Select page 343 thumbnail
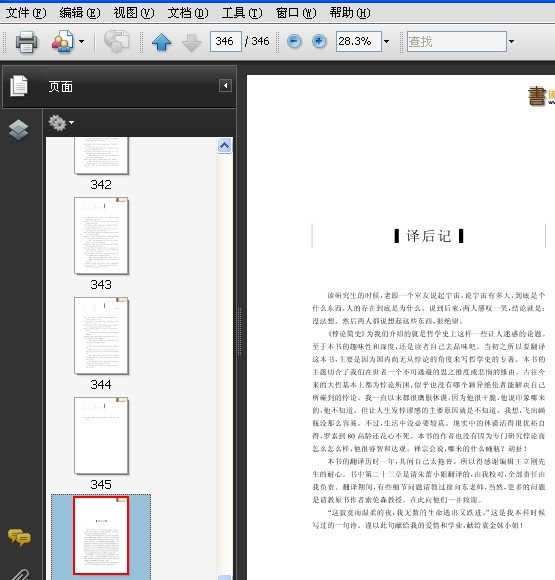This screenshot has width=555, height=580. coord(101,236)
